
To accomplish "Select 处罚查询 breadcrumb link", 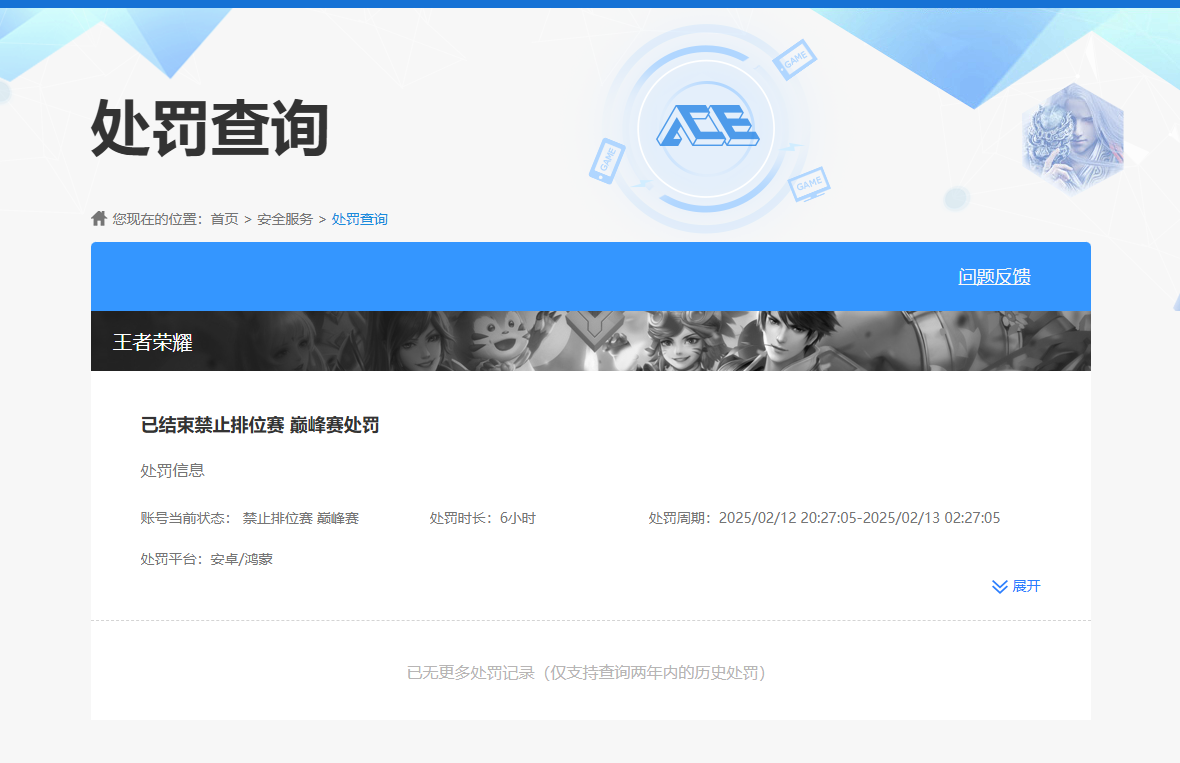I will coord(360,219).
